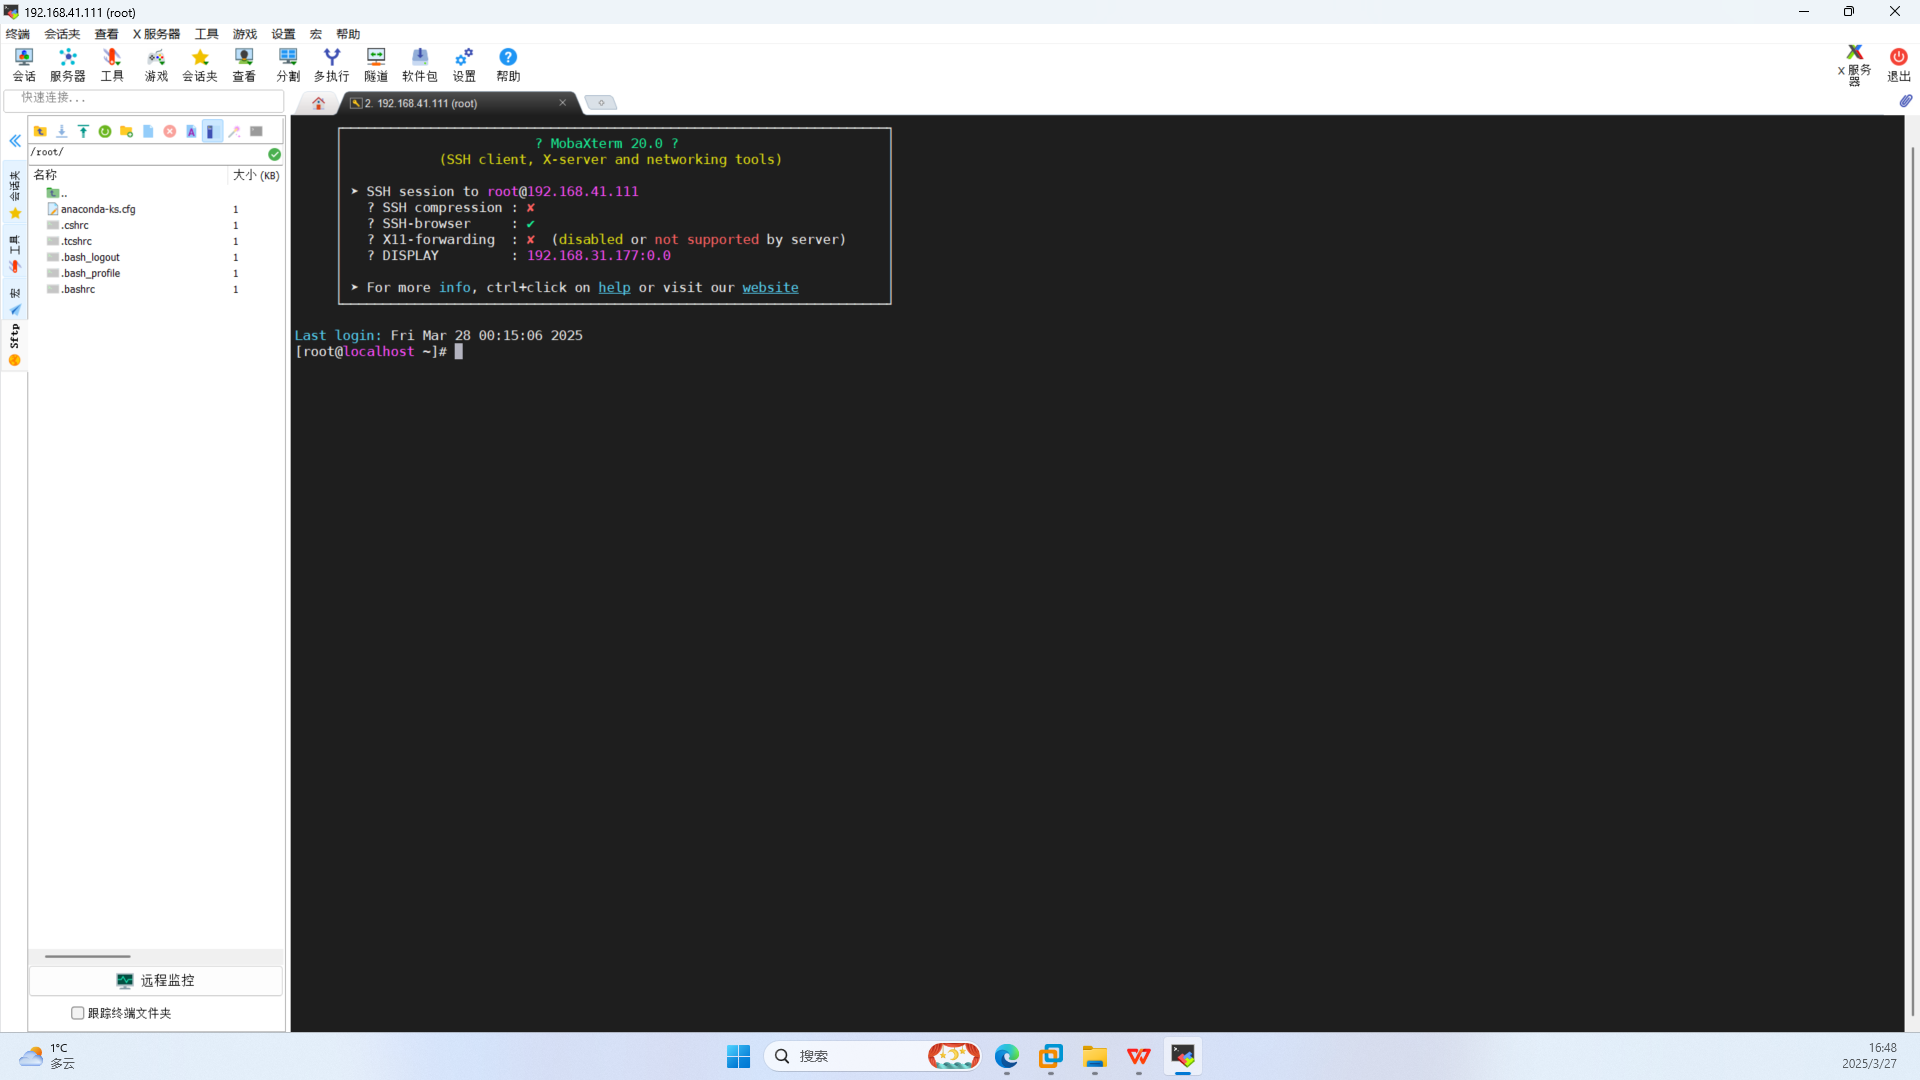Click the 快速连接 quick connect field
Image resolution: width=1920 pixels, height=1080 pixels.
pos(144,98)
